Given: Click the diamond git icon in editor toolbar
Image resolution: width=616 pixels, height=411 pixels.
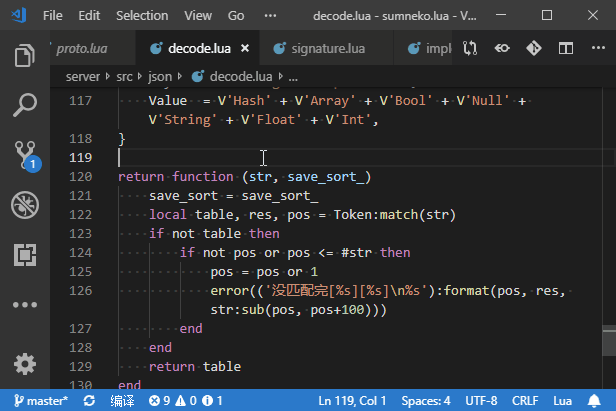Looking at the screenshot, I should [x=534, y=48].
